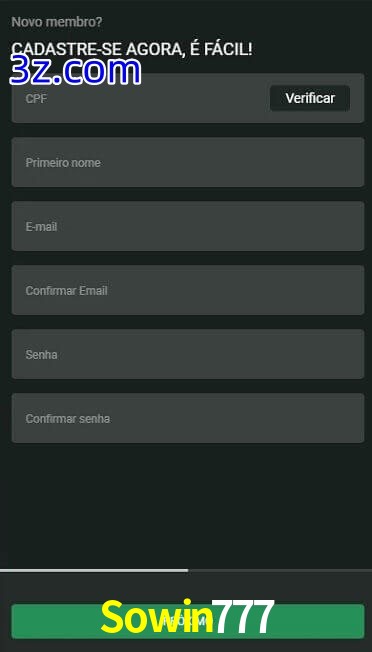Click the Novo membro? label
This screenshot has width=372, height=652.
pyautogui.click(x=57, y=22)
